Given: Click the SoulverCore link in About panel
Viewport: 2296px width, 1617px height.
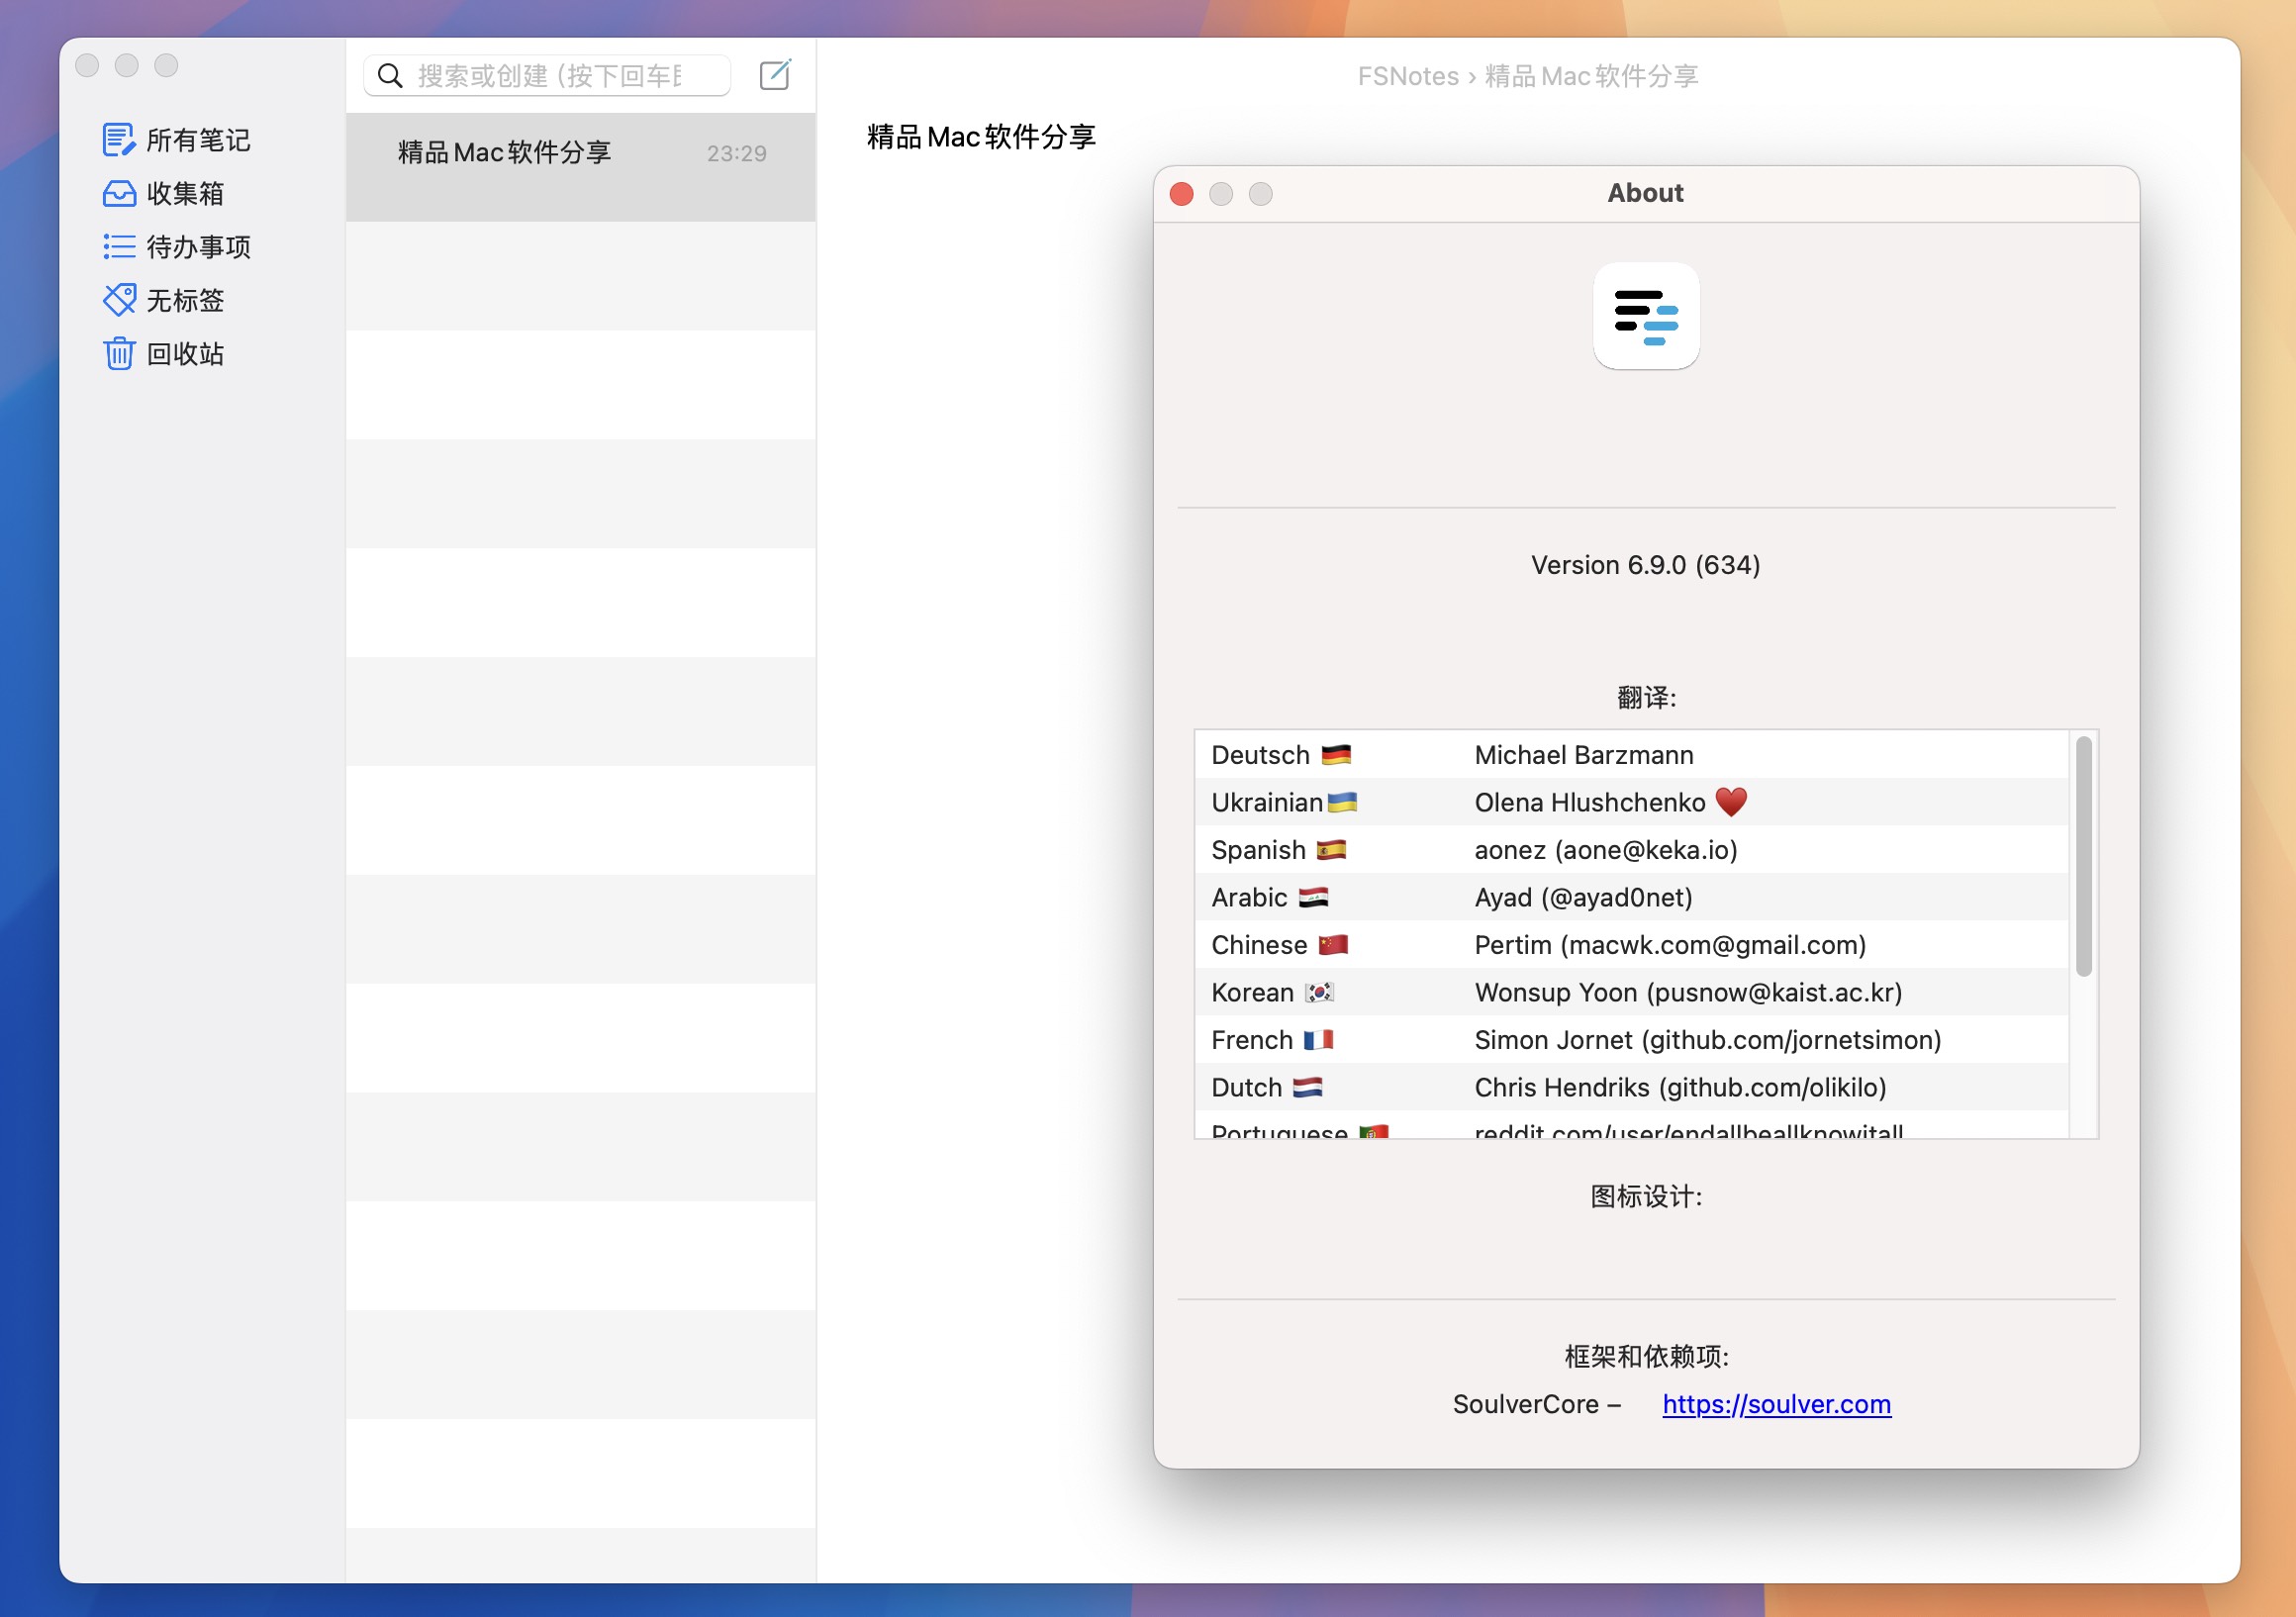Looking at the screenshot, I should click(1774, 1401).
